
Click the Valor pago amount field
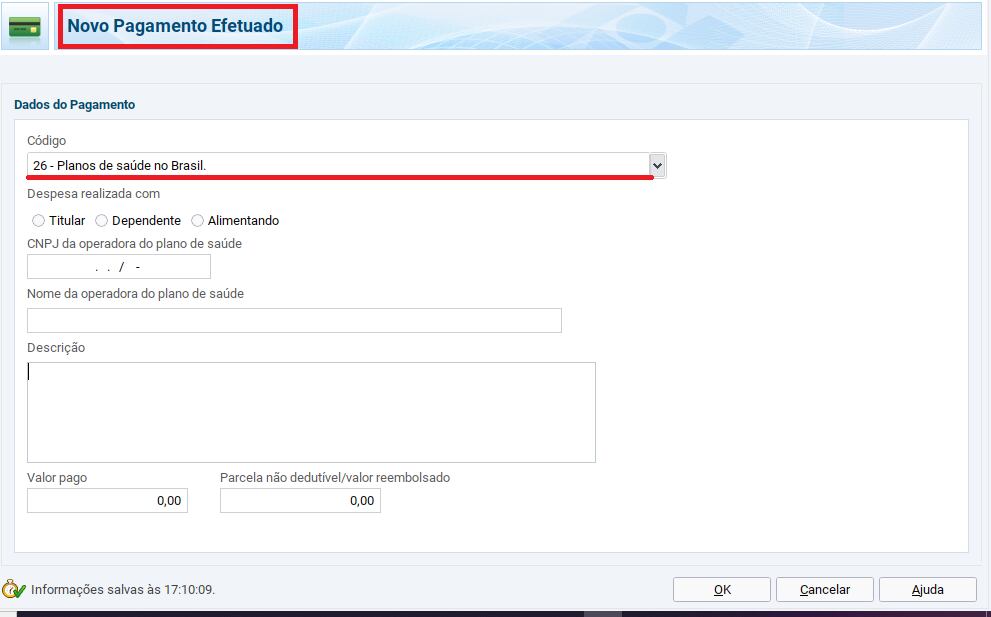[x=107, y=501]
